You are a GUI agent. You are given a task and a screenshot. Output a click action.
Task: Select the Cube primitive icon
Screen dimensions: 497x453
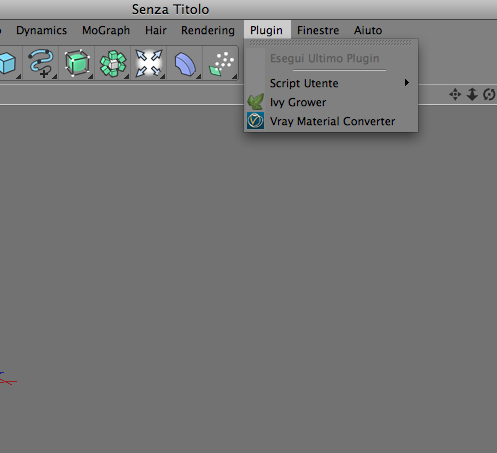[8, 63]
